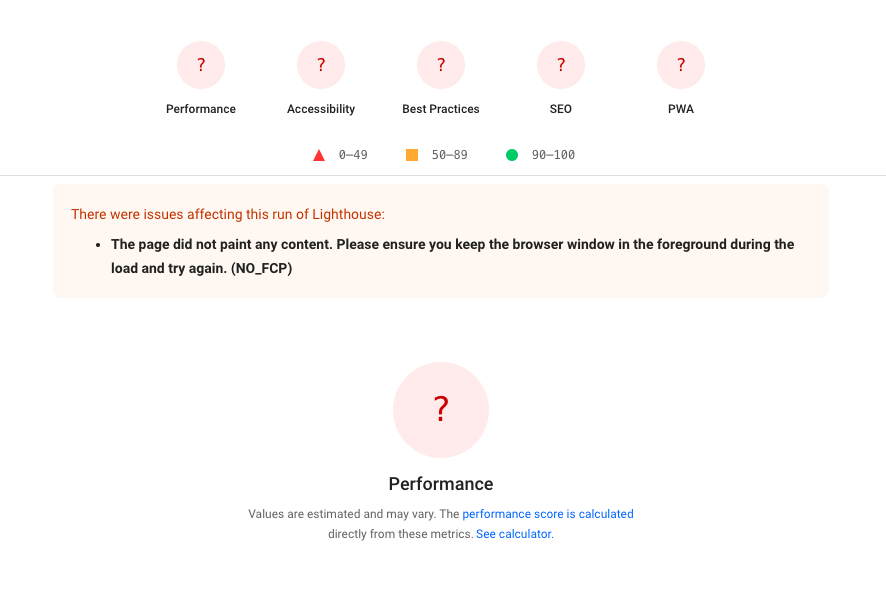Click the Best Practices category label
The width and height of the screenshot is (886, 600).
pos(441,109)
